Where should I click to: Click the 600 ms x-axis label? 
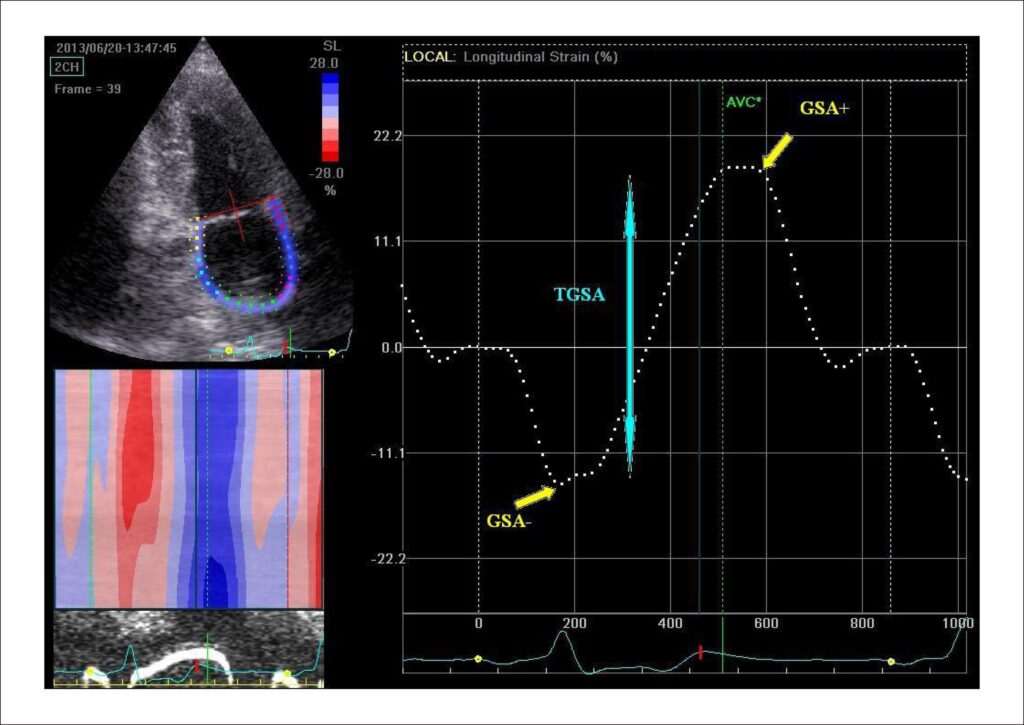[766, 623]
